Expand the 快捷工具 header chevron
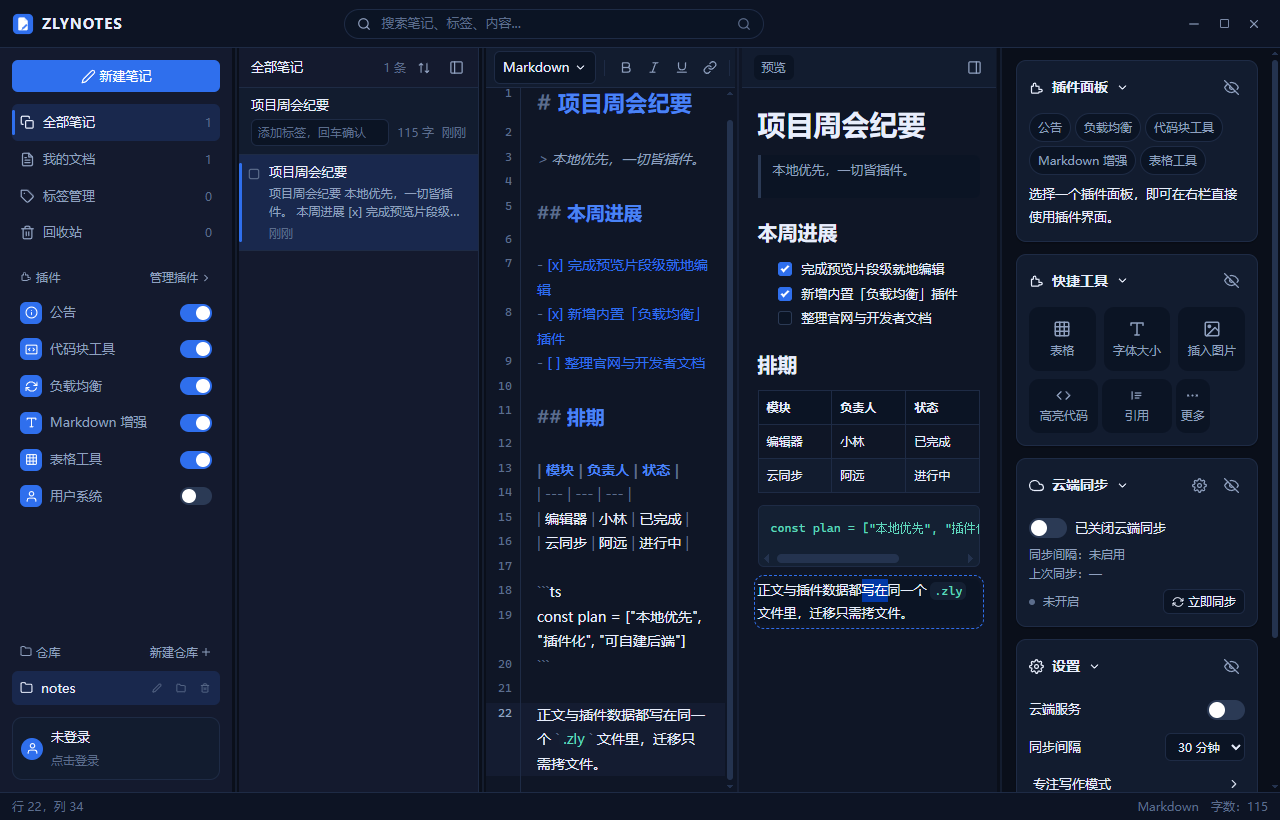 tap(1122, 281)
